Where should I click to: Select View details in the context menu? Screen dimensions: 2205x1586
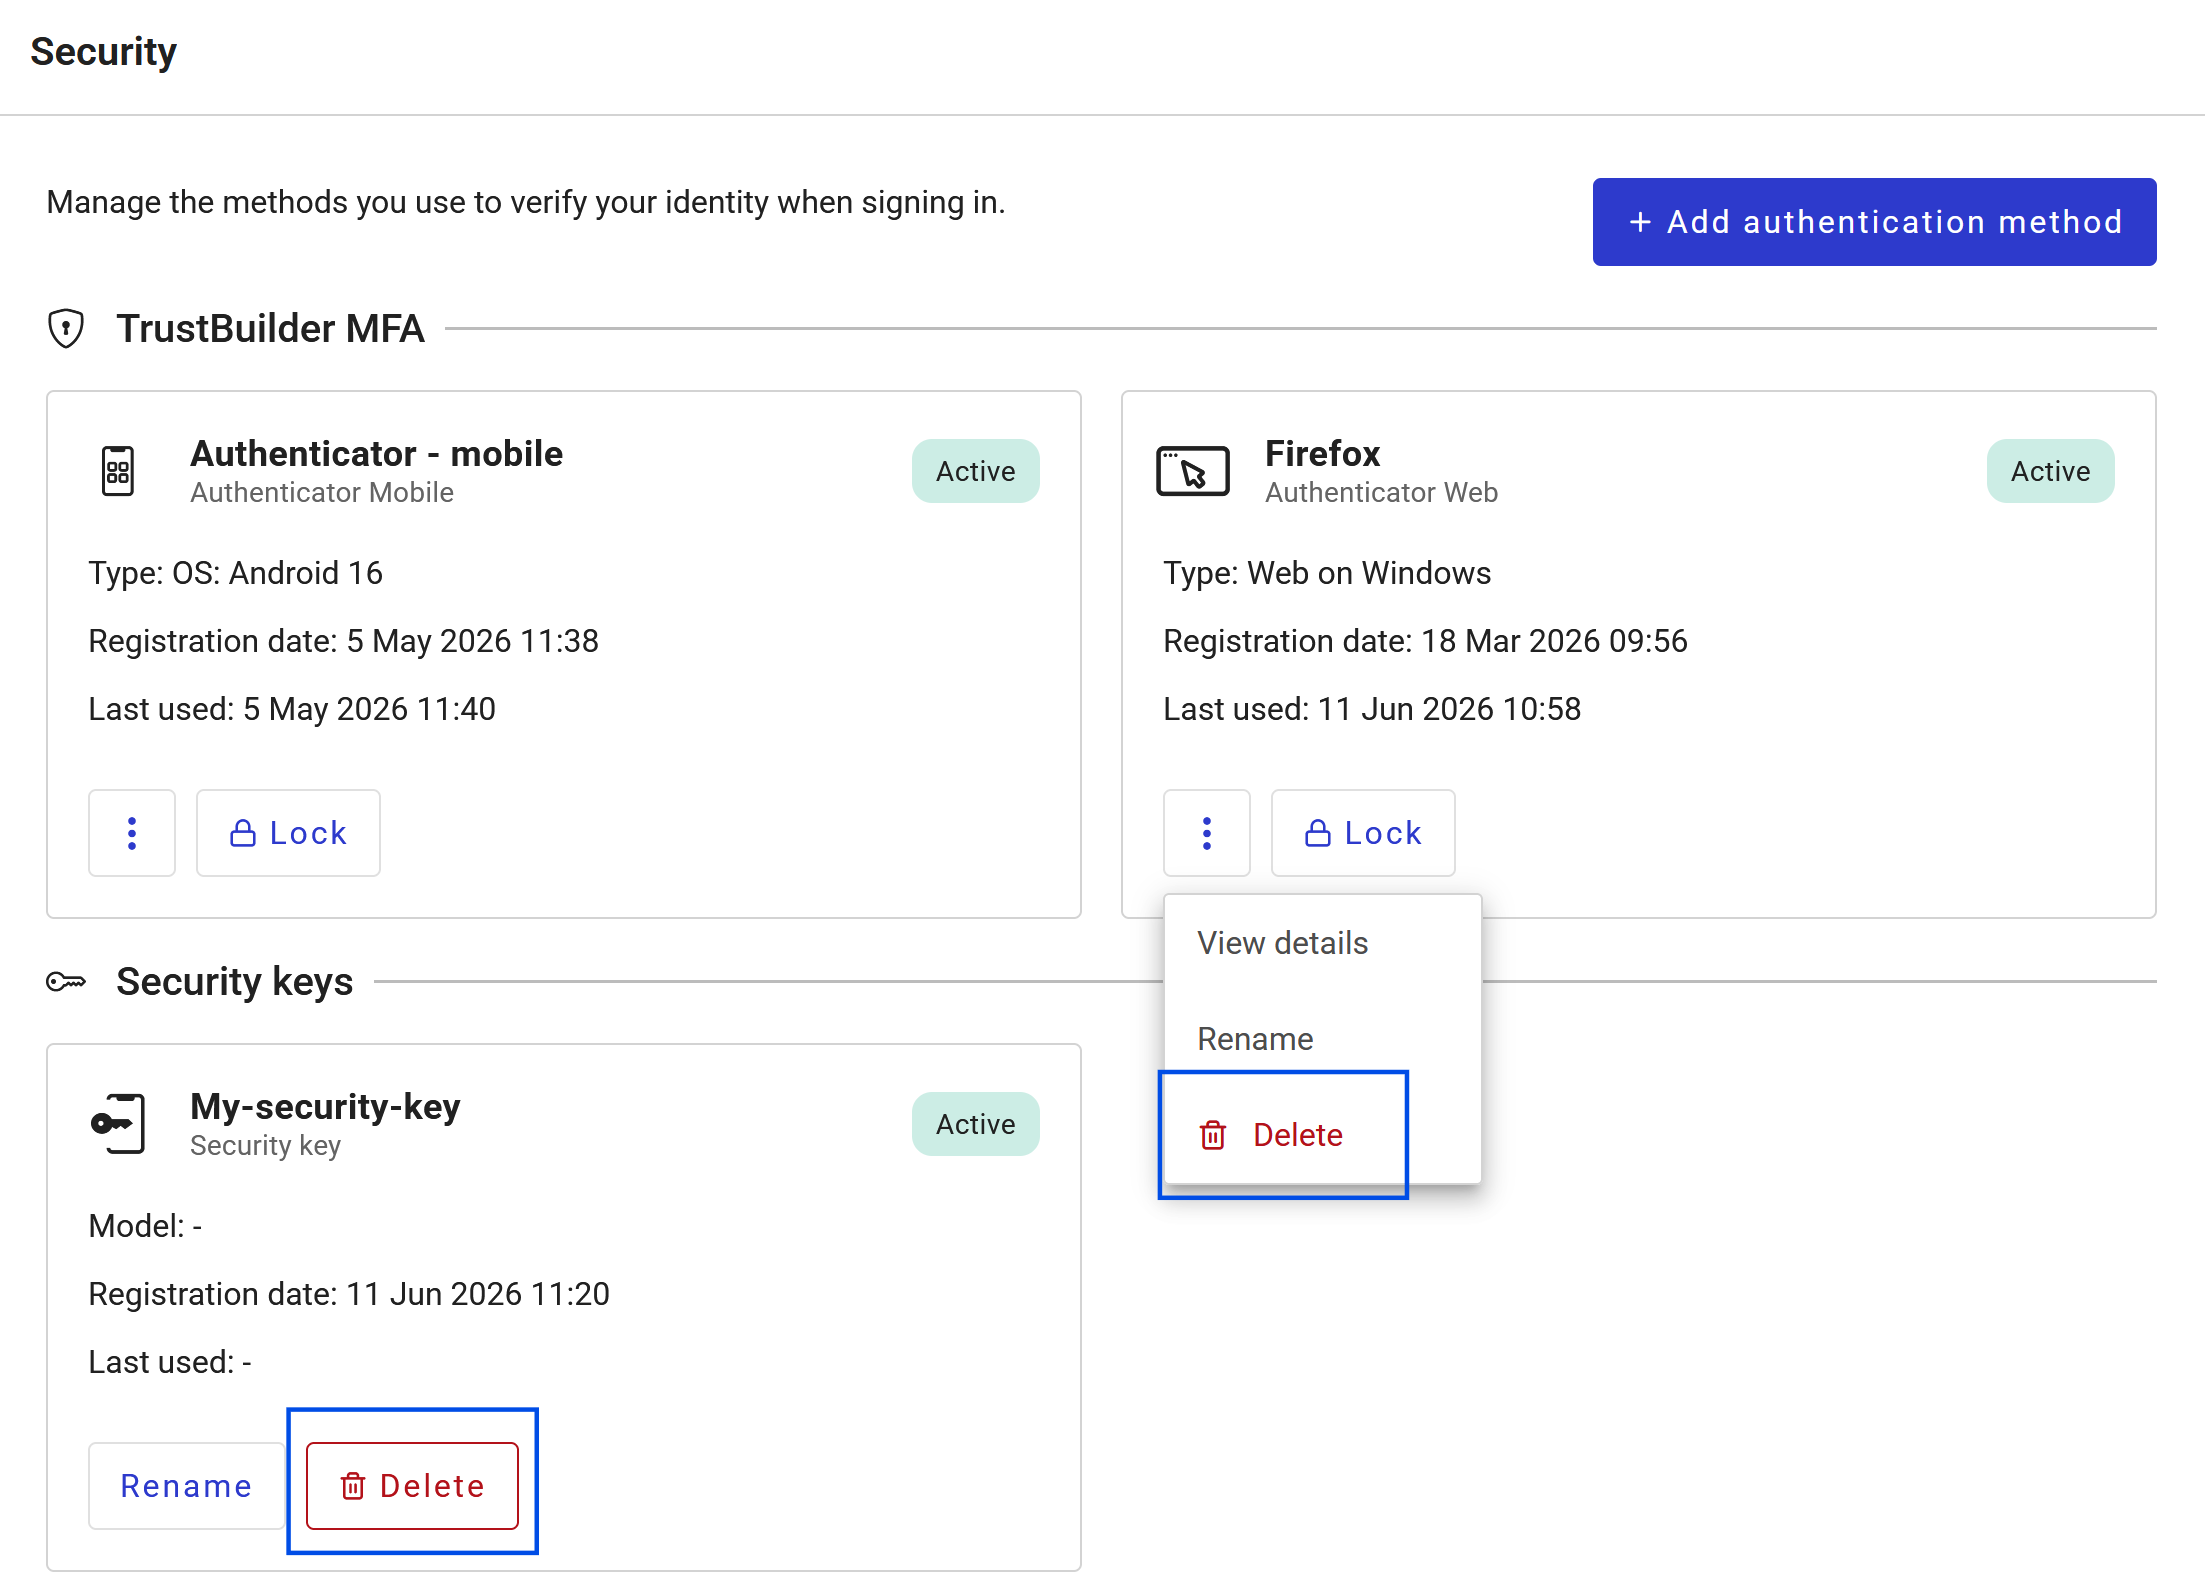(1322, 943)
